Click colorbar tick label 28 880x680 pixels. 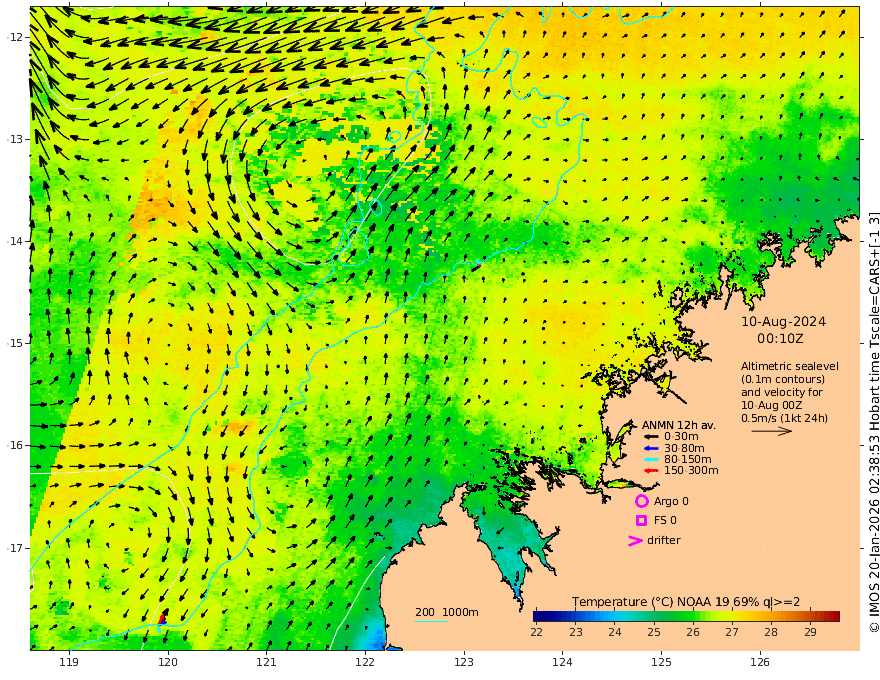point(771,632)
